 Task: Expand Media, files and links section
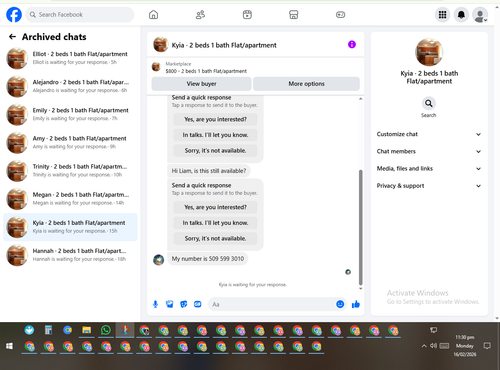tap(429, 169)
